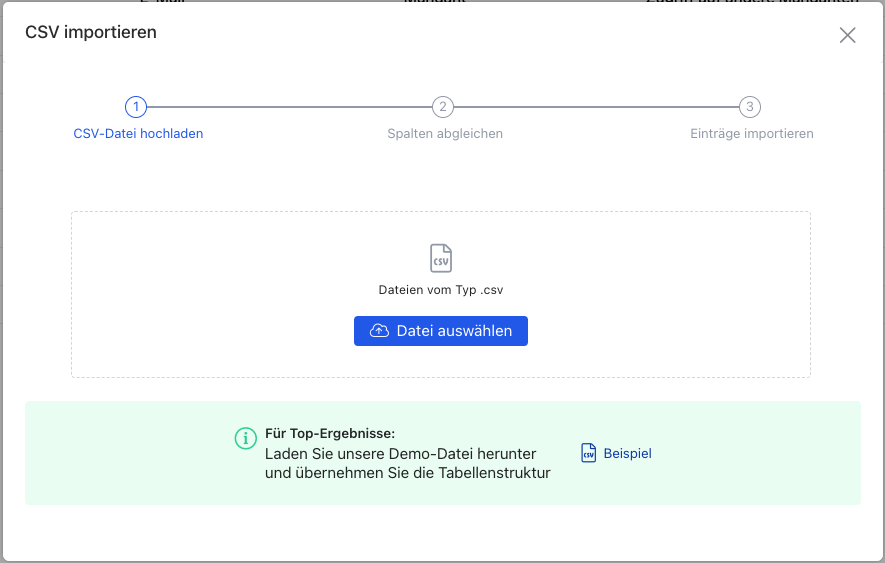Screen dimensions: 885x563
Task: Click the green info icon
Action: [x=245, y=439]
